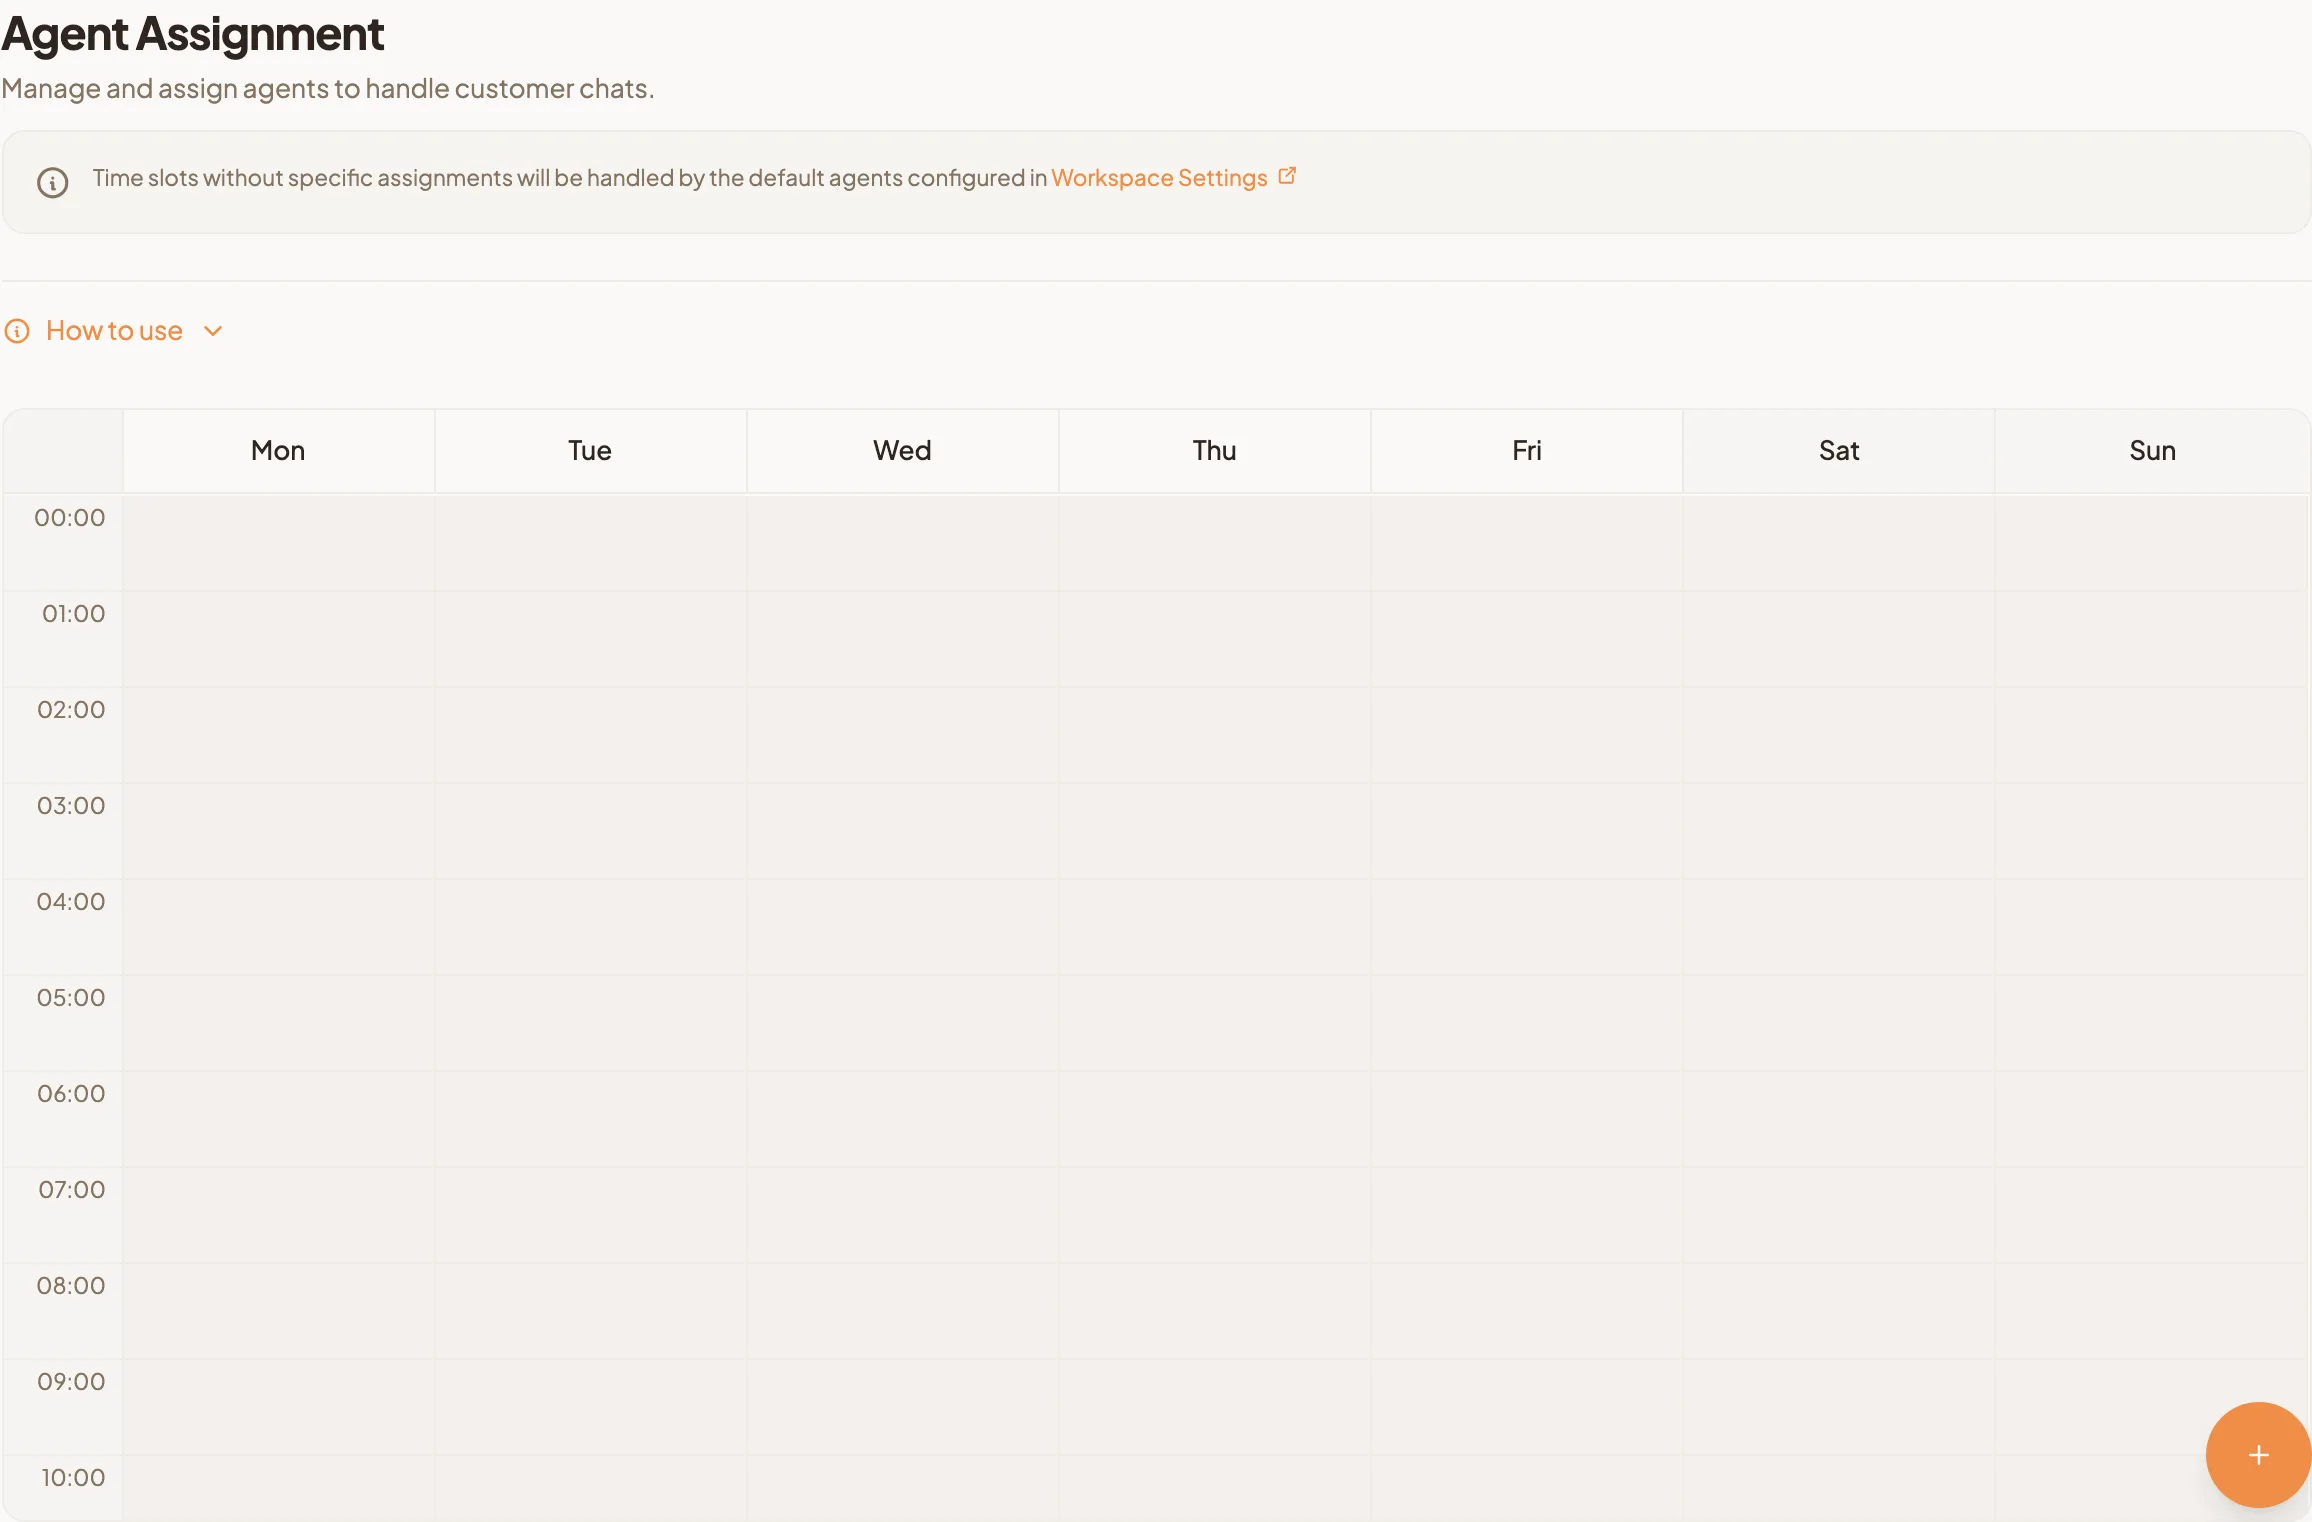Click the 09:00 time label

point(71,1382)
